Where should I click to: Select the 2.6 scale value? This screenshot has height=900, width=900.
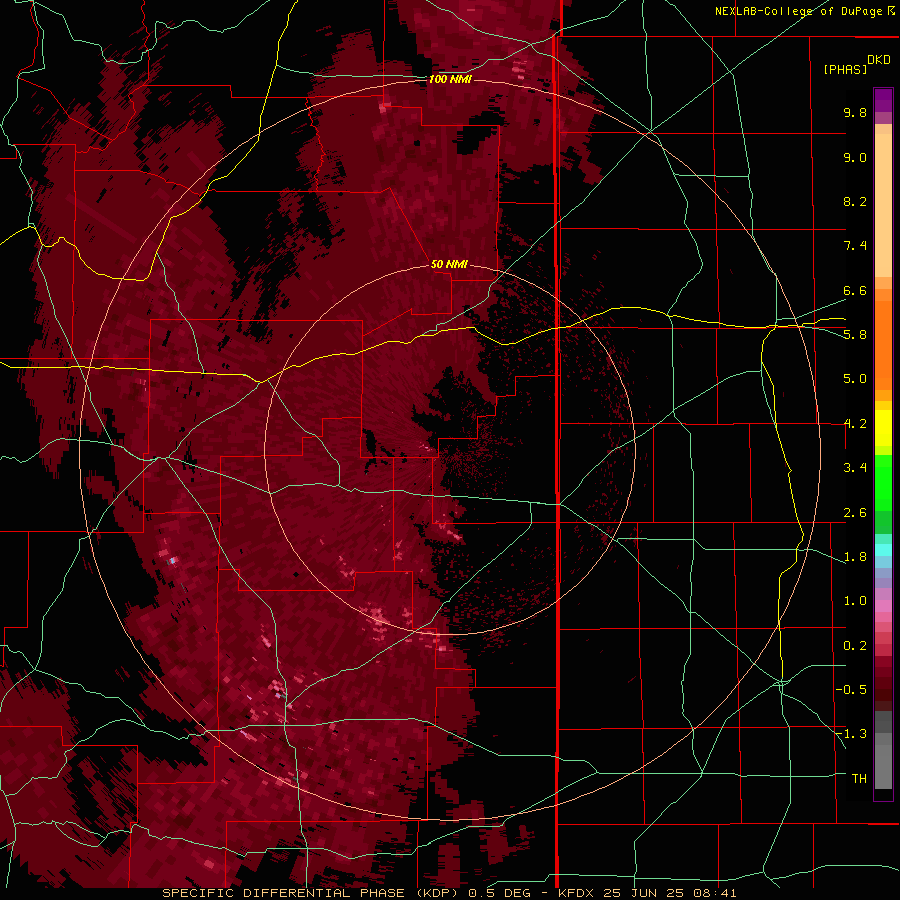pyautogui.click(x=855, y=513)
